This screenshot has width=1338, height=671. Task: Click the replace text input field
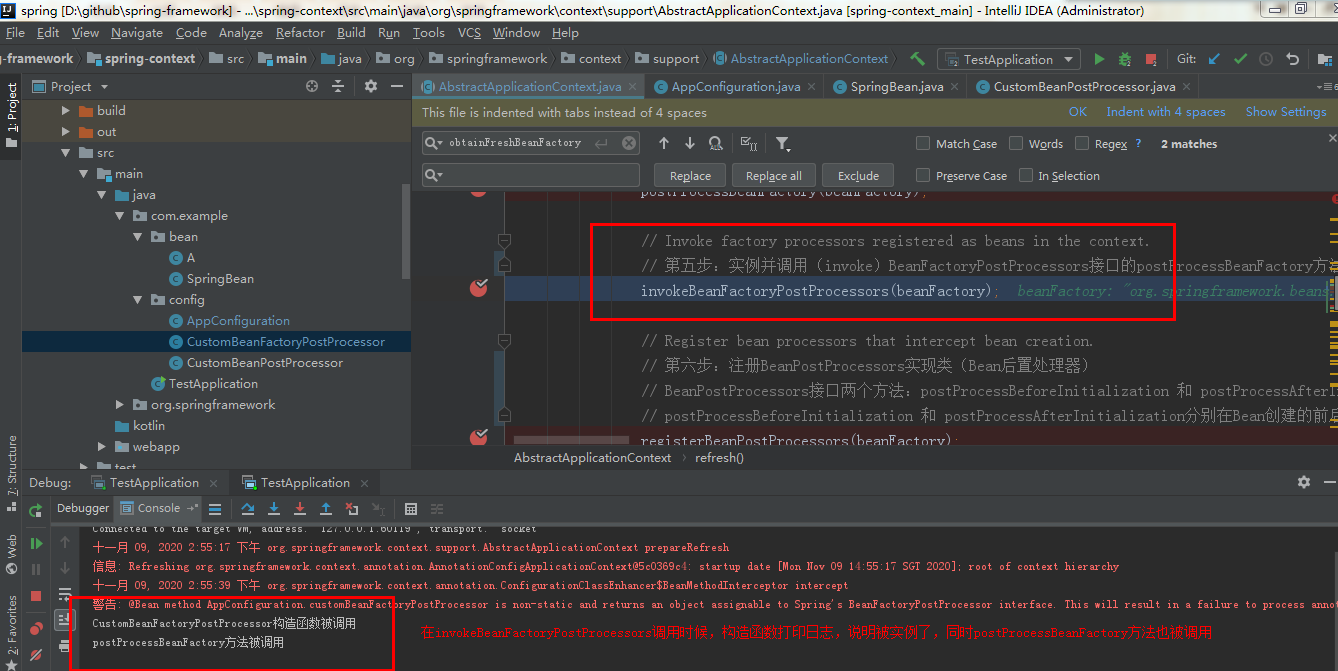coord(531,175)
